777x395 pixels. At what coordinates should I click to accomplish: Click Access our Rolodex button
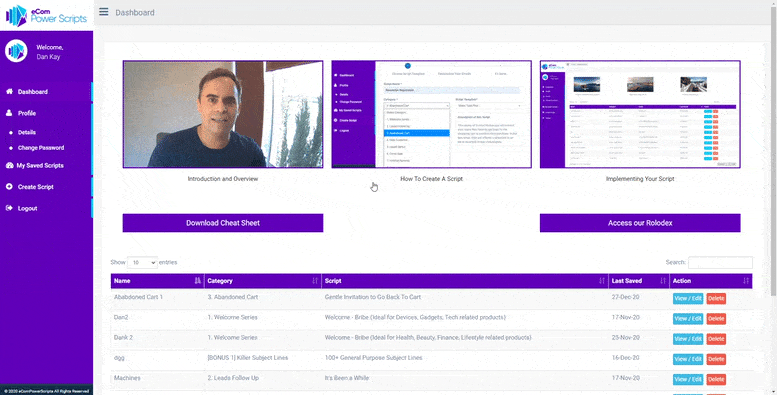[x=640, y=223]
